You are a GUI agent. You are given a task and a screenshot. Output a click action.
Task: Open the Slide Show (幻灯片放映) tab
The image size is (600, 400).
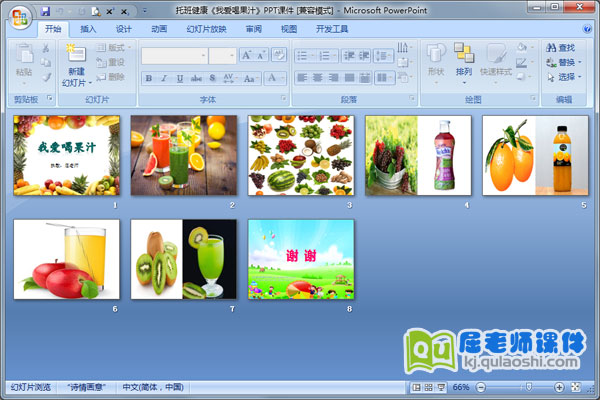(207, 29)
